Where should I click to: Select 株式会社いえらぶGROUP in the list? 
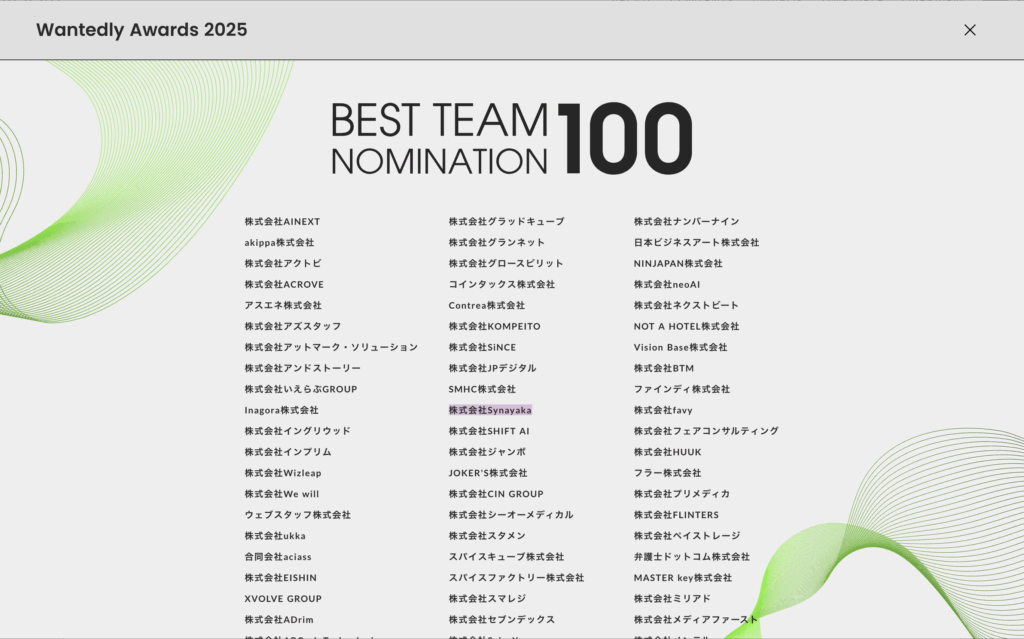(x=300, y=389)
